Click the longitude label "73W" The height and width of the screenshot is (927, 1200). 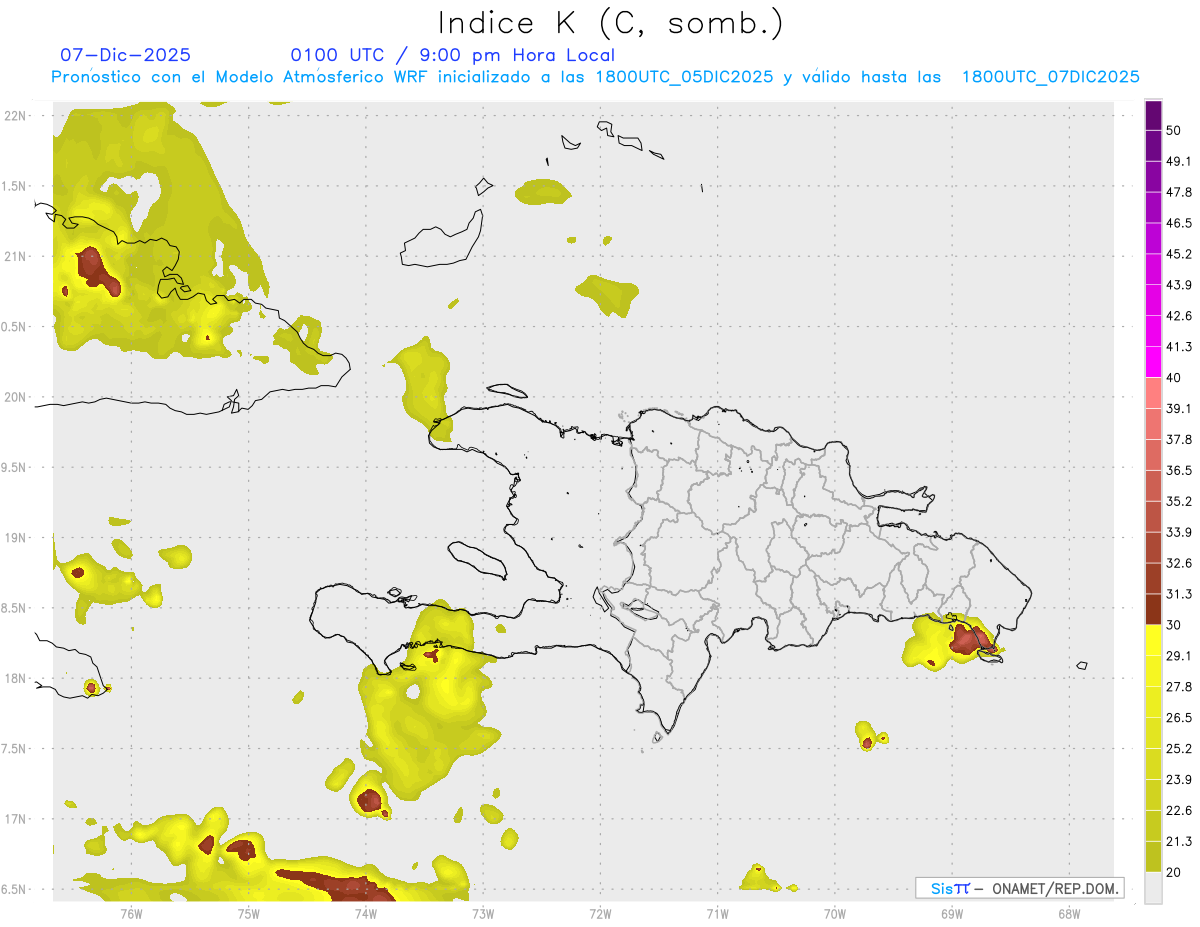(483, 913)
